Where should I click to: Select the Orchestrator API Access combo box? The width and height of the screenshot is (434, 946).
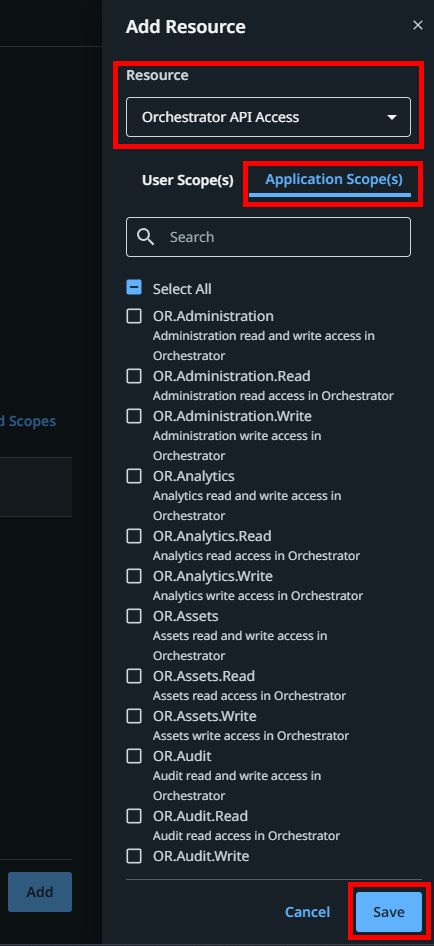point(268,117)
